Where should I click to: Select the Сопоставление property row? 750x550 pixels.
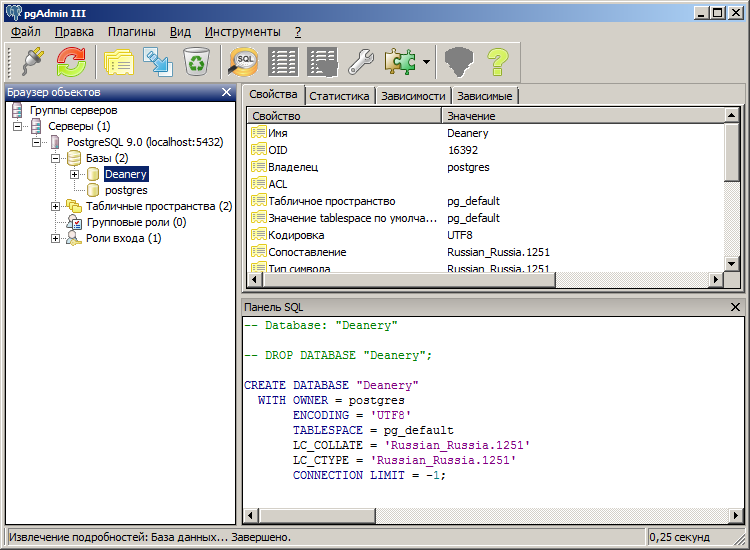pos(486,252)
